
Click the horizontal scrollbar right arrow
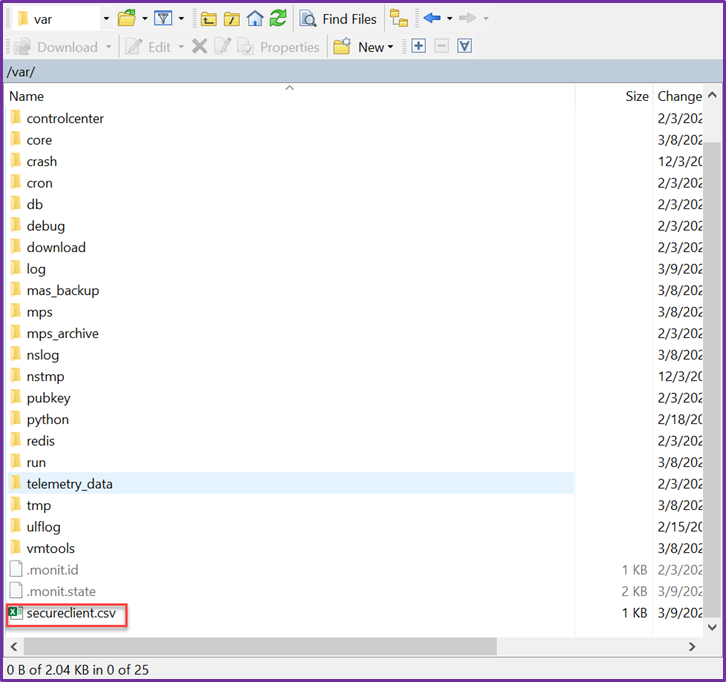point(692,646)
